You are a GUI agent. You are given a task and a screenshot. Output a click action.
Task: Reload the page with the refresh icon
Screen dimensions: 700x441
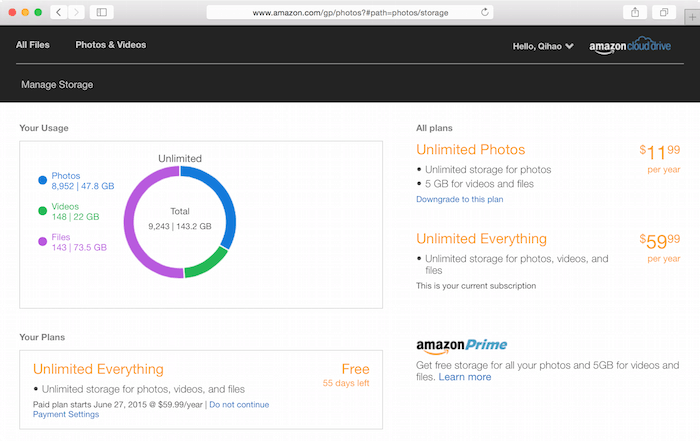[x=484, y=12]
